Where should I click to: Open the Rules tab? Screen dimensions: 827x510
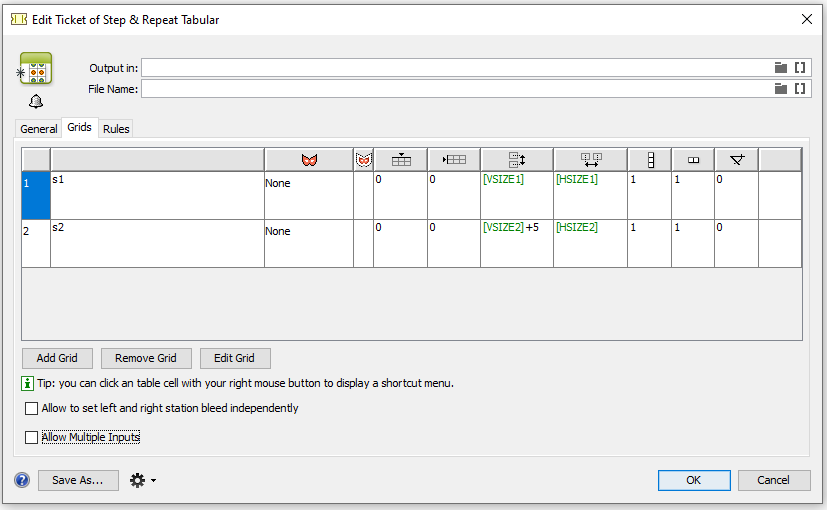tap(116, 129)
